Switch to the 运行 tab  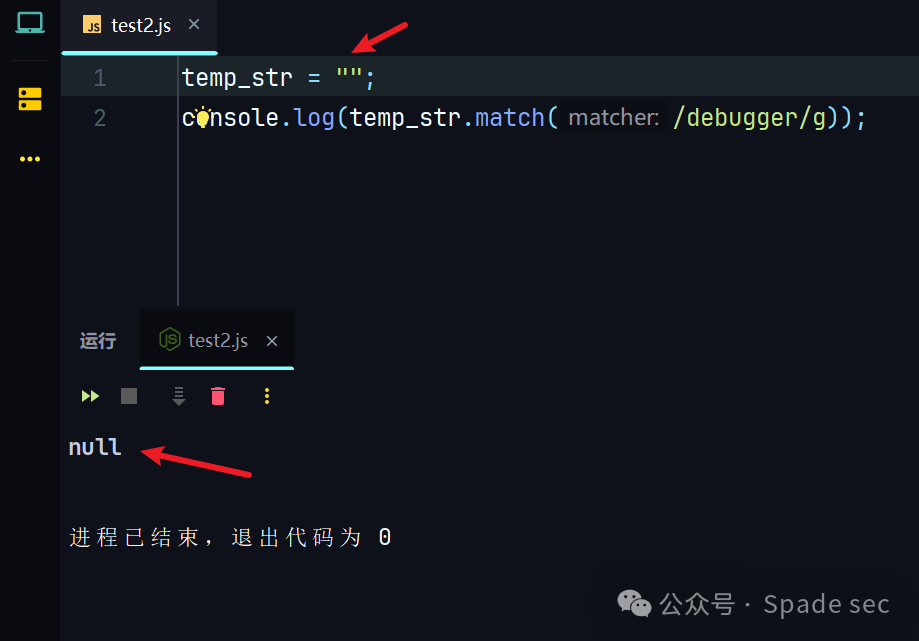[97, 340]
